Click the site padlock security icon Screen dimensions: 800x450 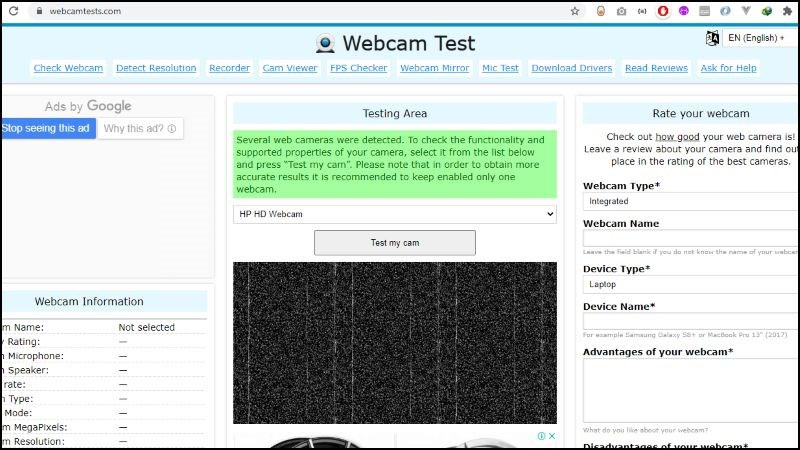pyautogui.click(x=38, y=11)
